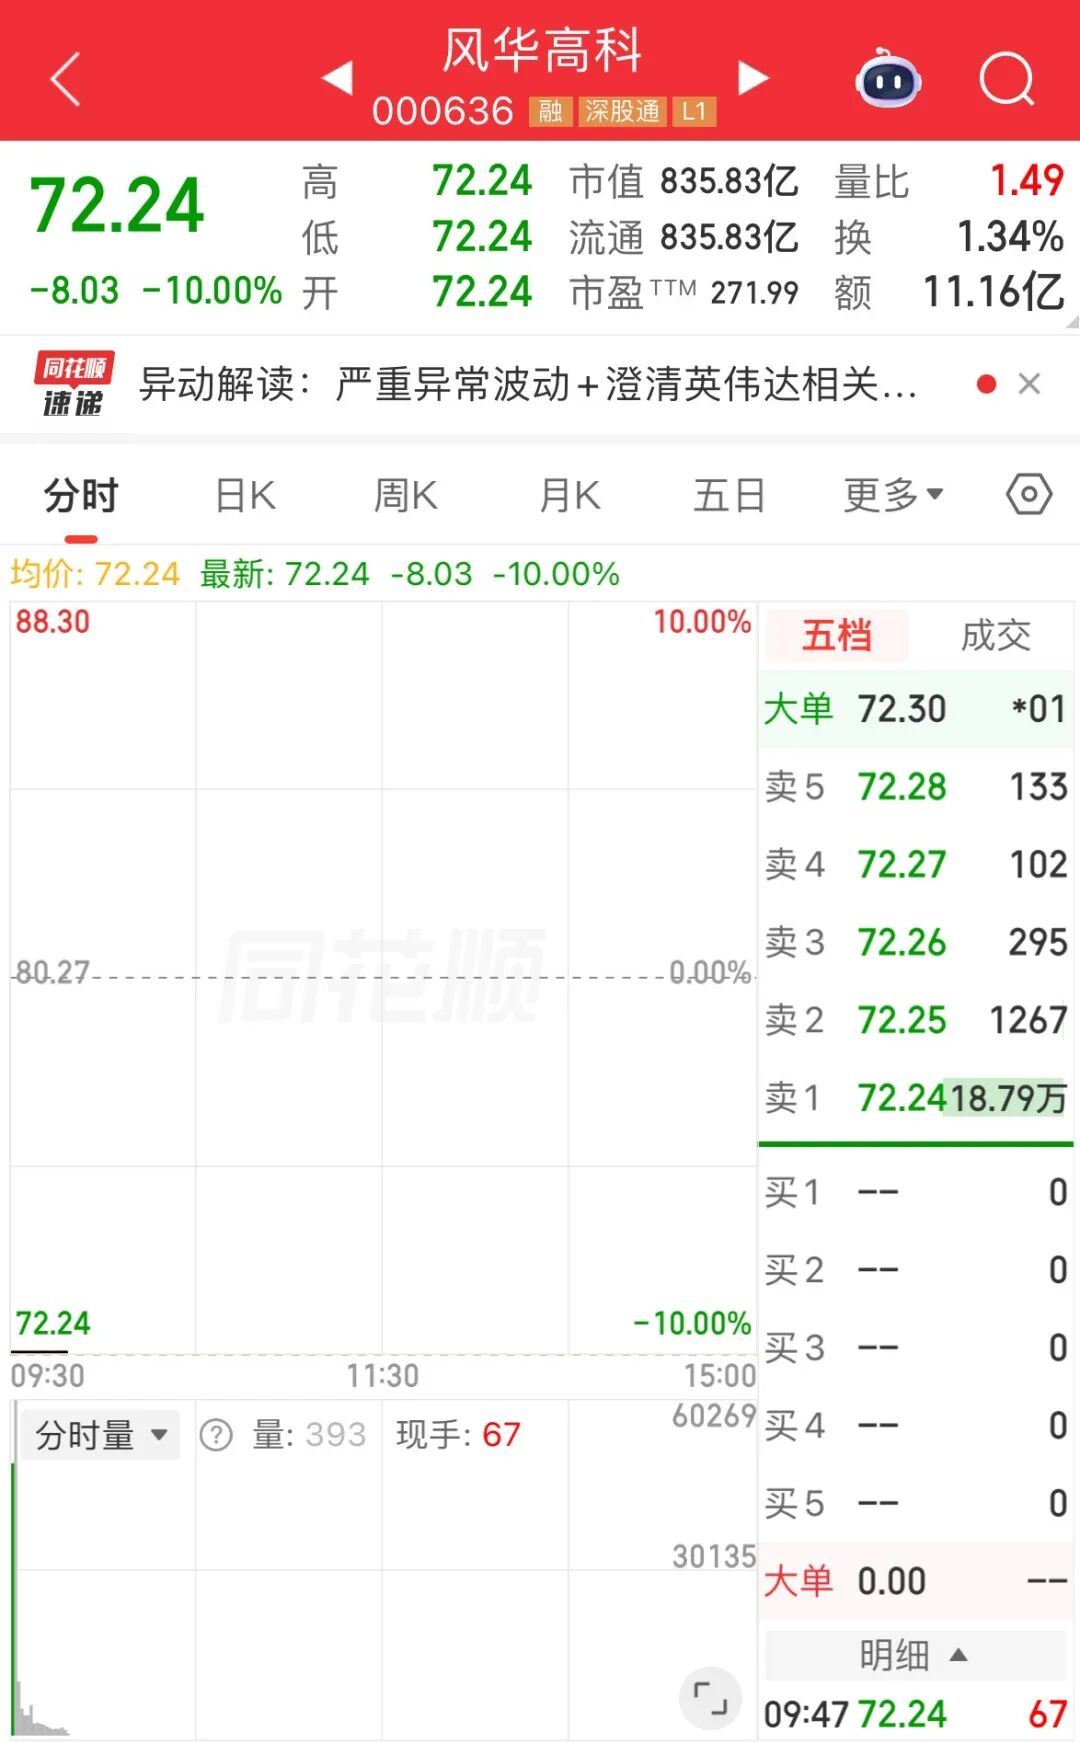Tap the 量: 393 volume readout
Image resolution: width=1080 pixels, height=1743 pixels.
(x=309, y=1435)
